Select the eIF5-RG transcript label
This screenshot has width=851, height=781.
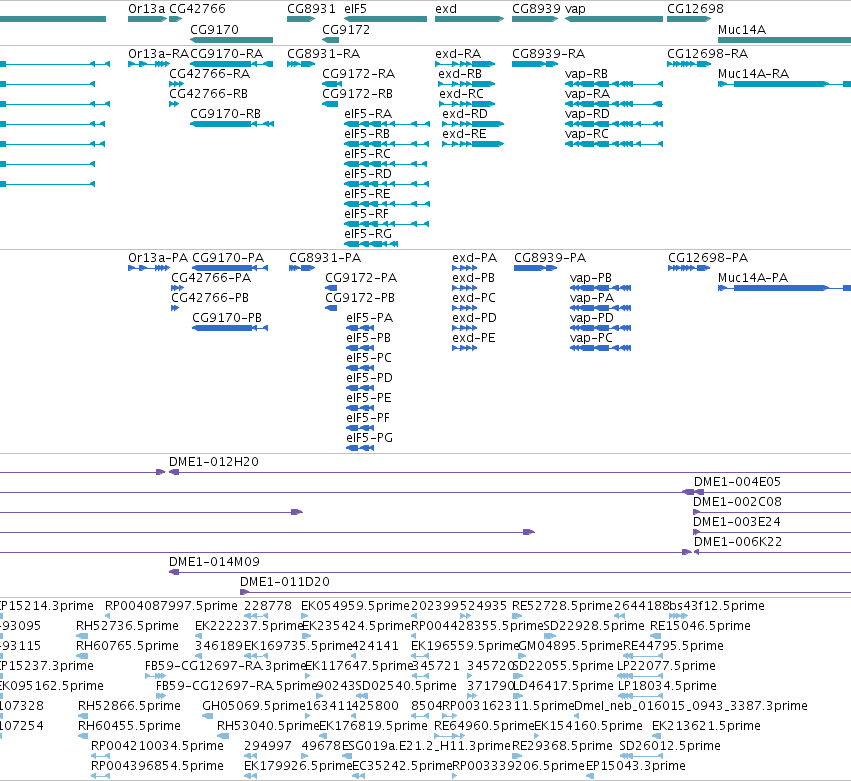pos(368,233)
